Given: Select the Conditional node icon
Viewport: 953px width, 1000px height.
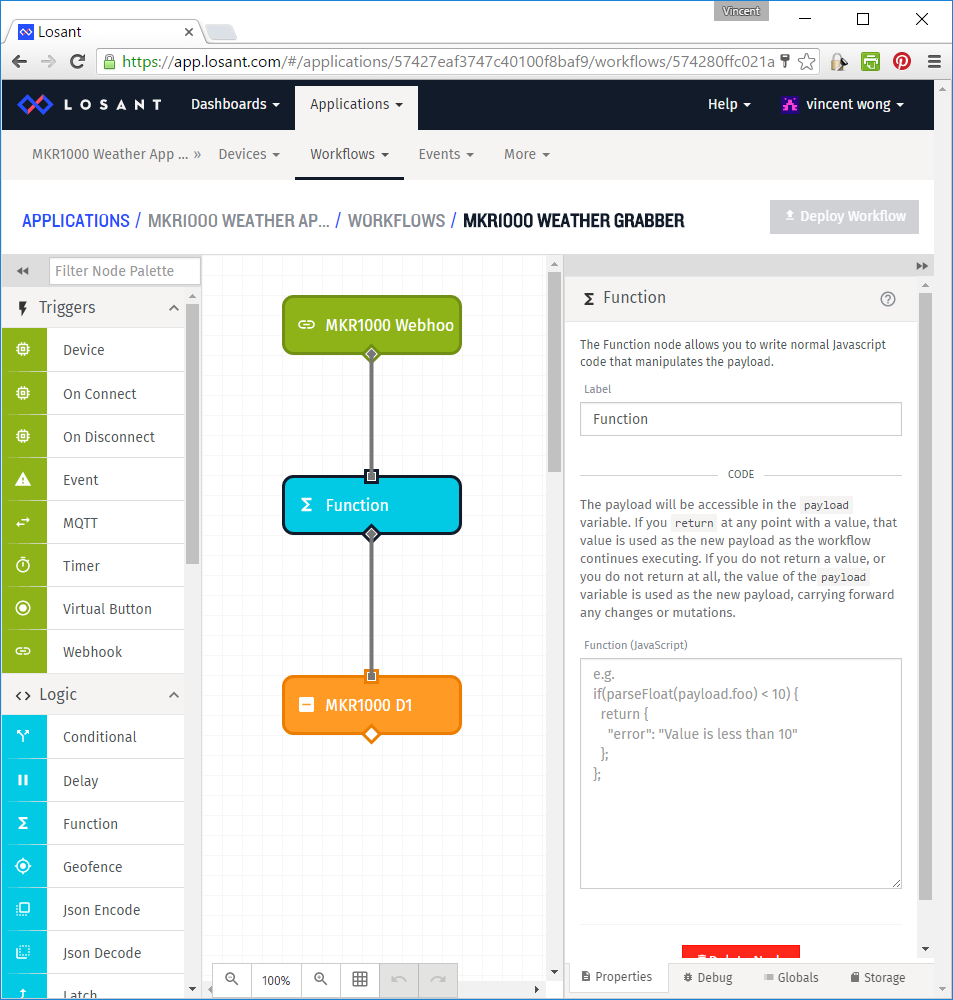Looking at the screenshot, I should [x=24, y=737].
